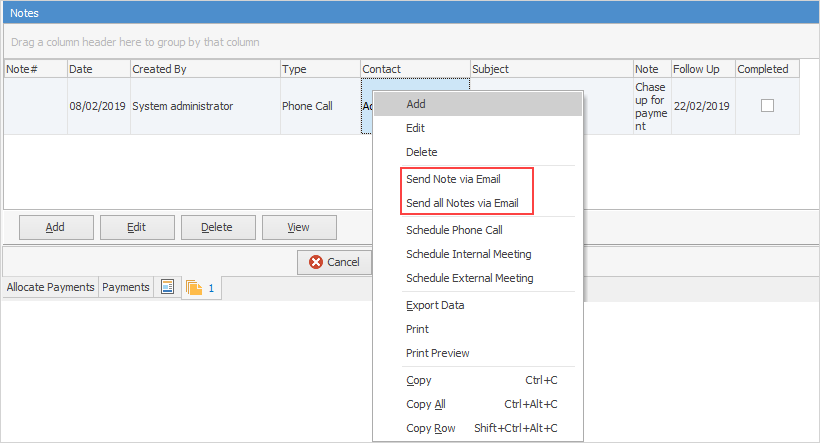Screen dimensions: 820x443
Task: Choose Print from the context menu
Action: tap(478, 330)
